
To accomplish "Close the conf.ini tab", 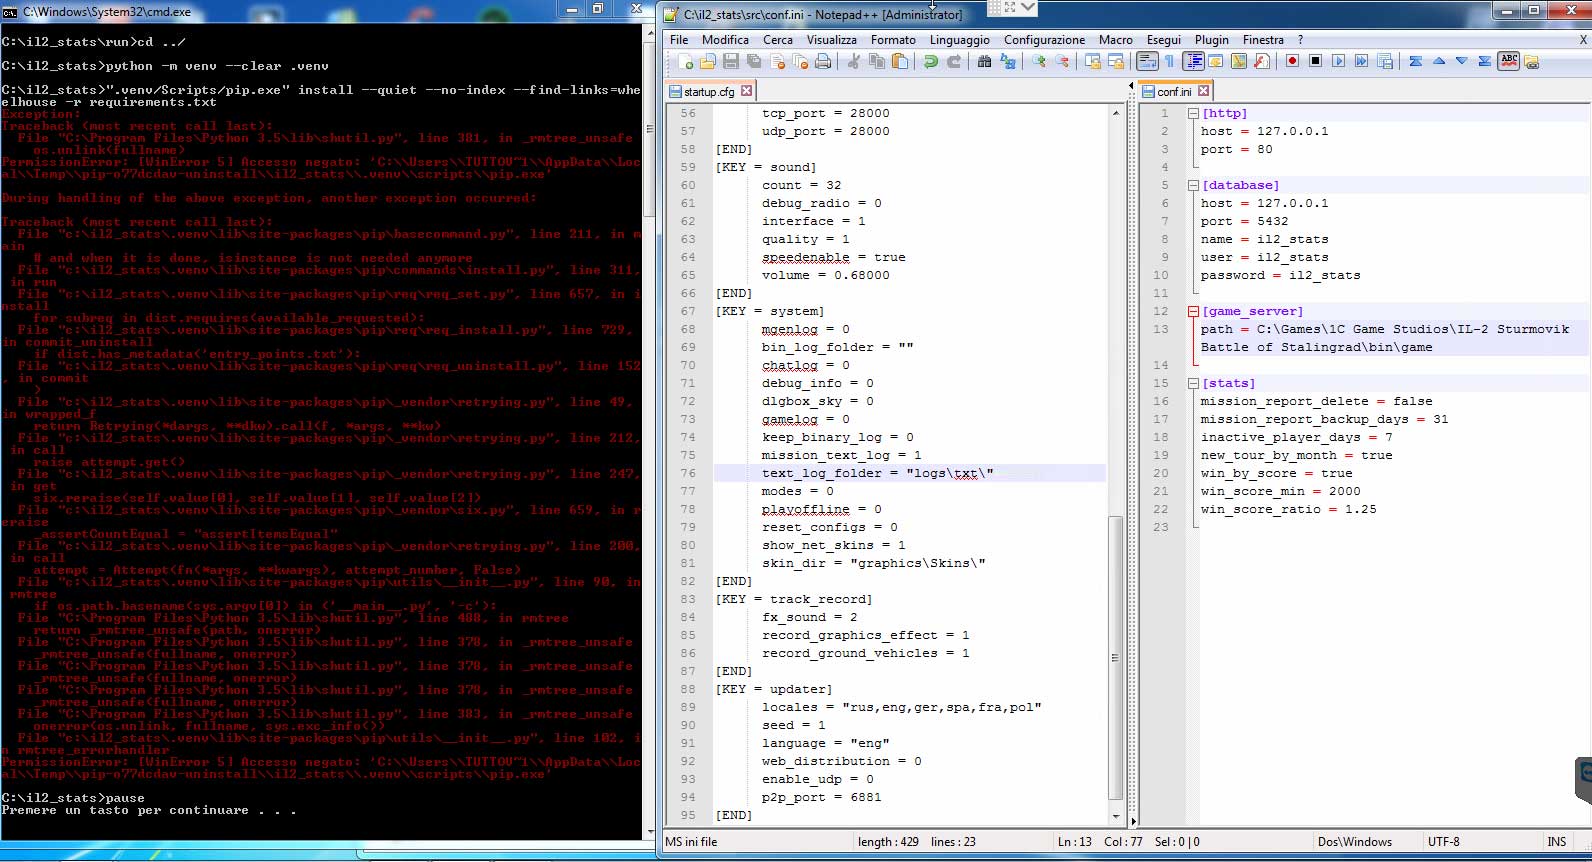I will click(1204, 91).
